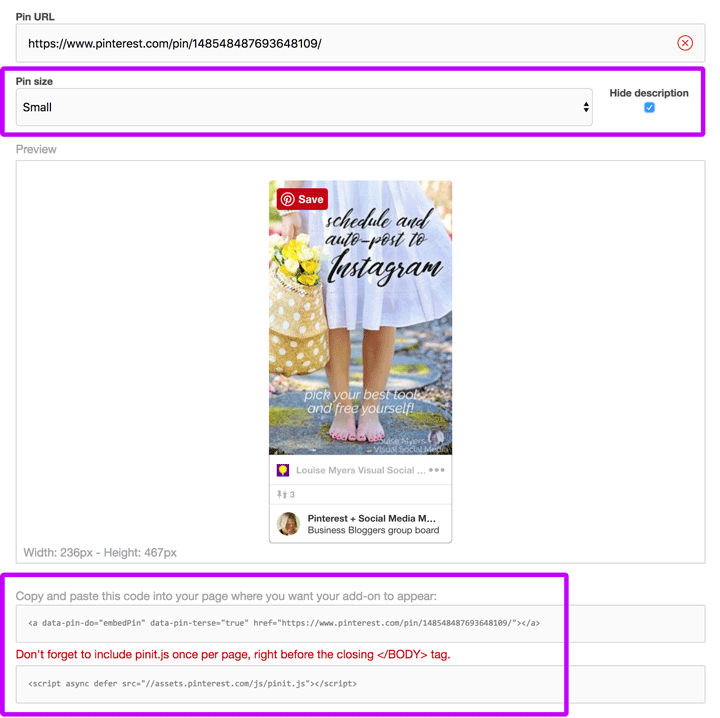This screenshot has height=718, width=720.
Task: Click the purple Louise Myers source icon
Action: click(x=283, y=470)
